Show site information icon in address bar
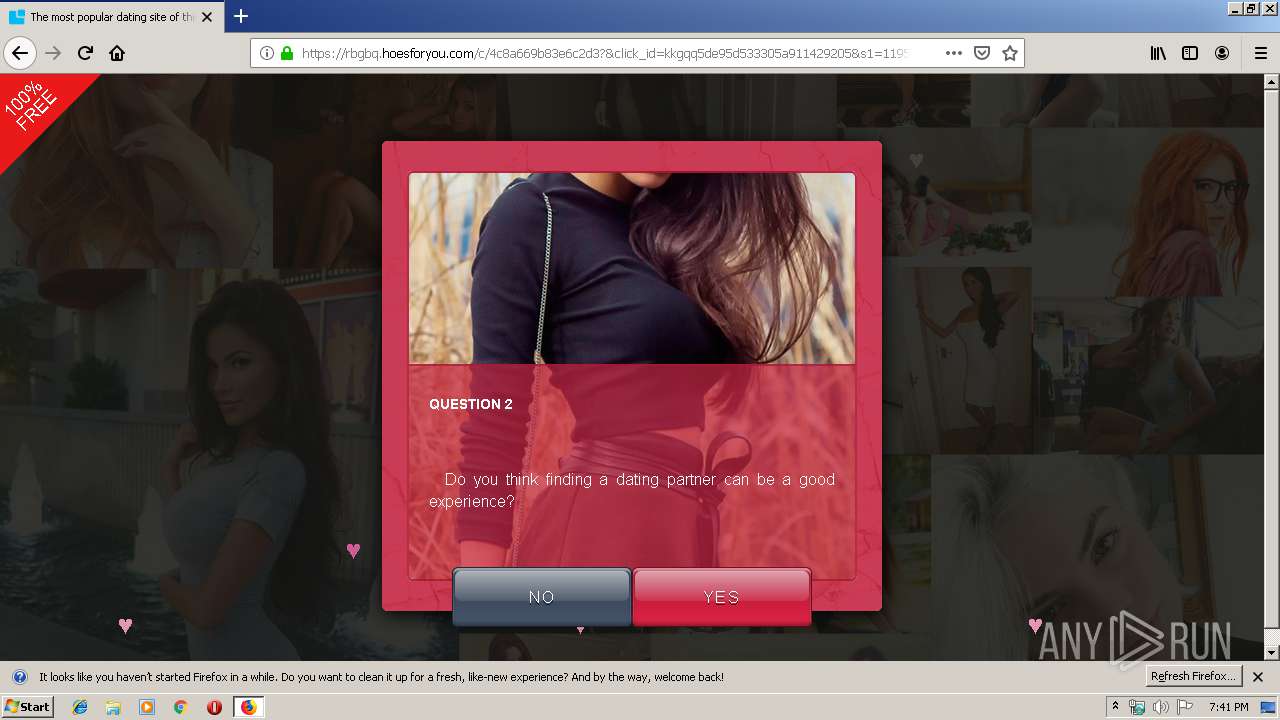 tap(267, 53)
